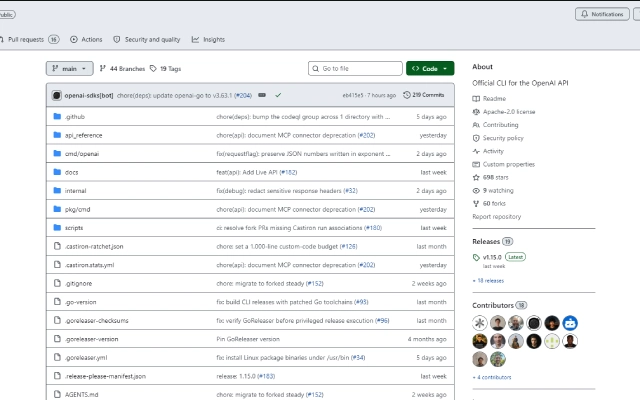Click Report repository
The width and height of the screenshot is (640, 400).
point(497,217)
